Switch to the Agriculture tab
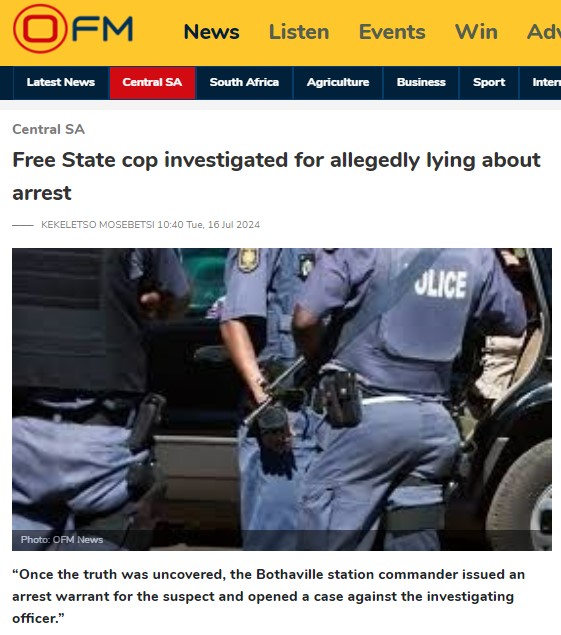 coord(338,83)
